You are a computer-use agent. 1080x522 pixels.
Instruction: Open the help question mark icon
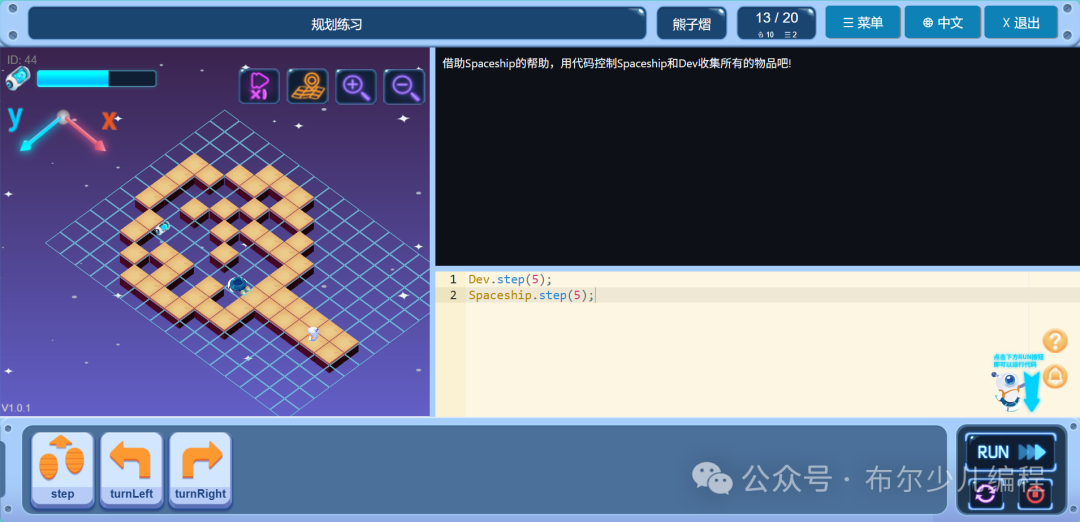(1055, 341)
